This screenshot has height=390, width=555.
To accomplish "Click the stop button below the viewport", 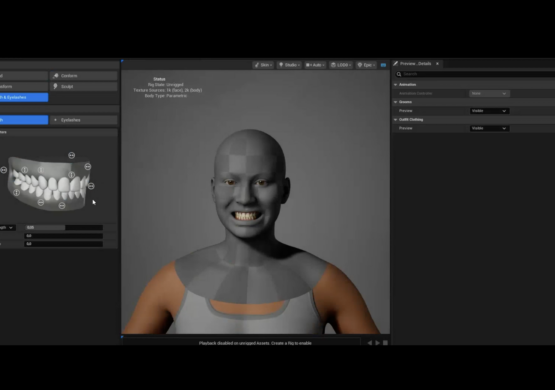I will point(385,343).
